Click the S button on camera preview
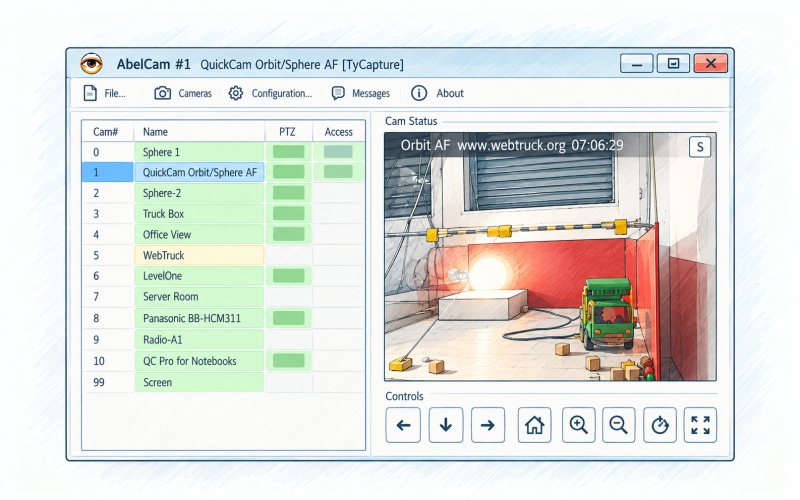The width and height of the screenshot is (800, 500). [700, 147]
